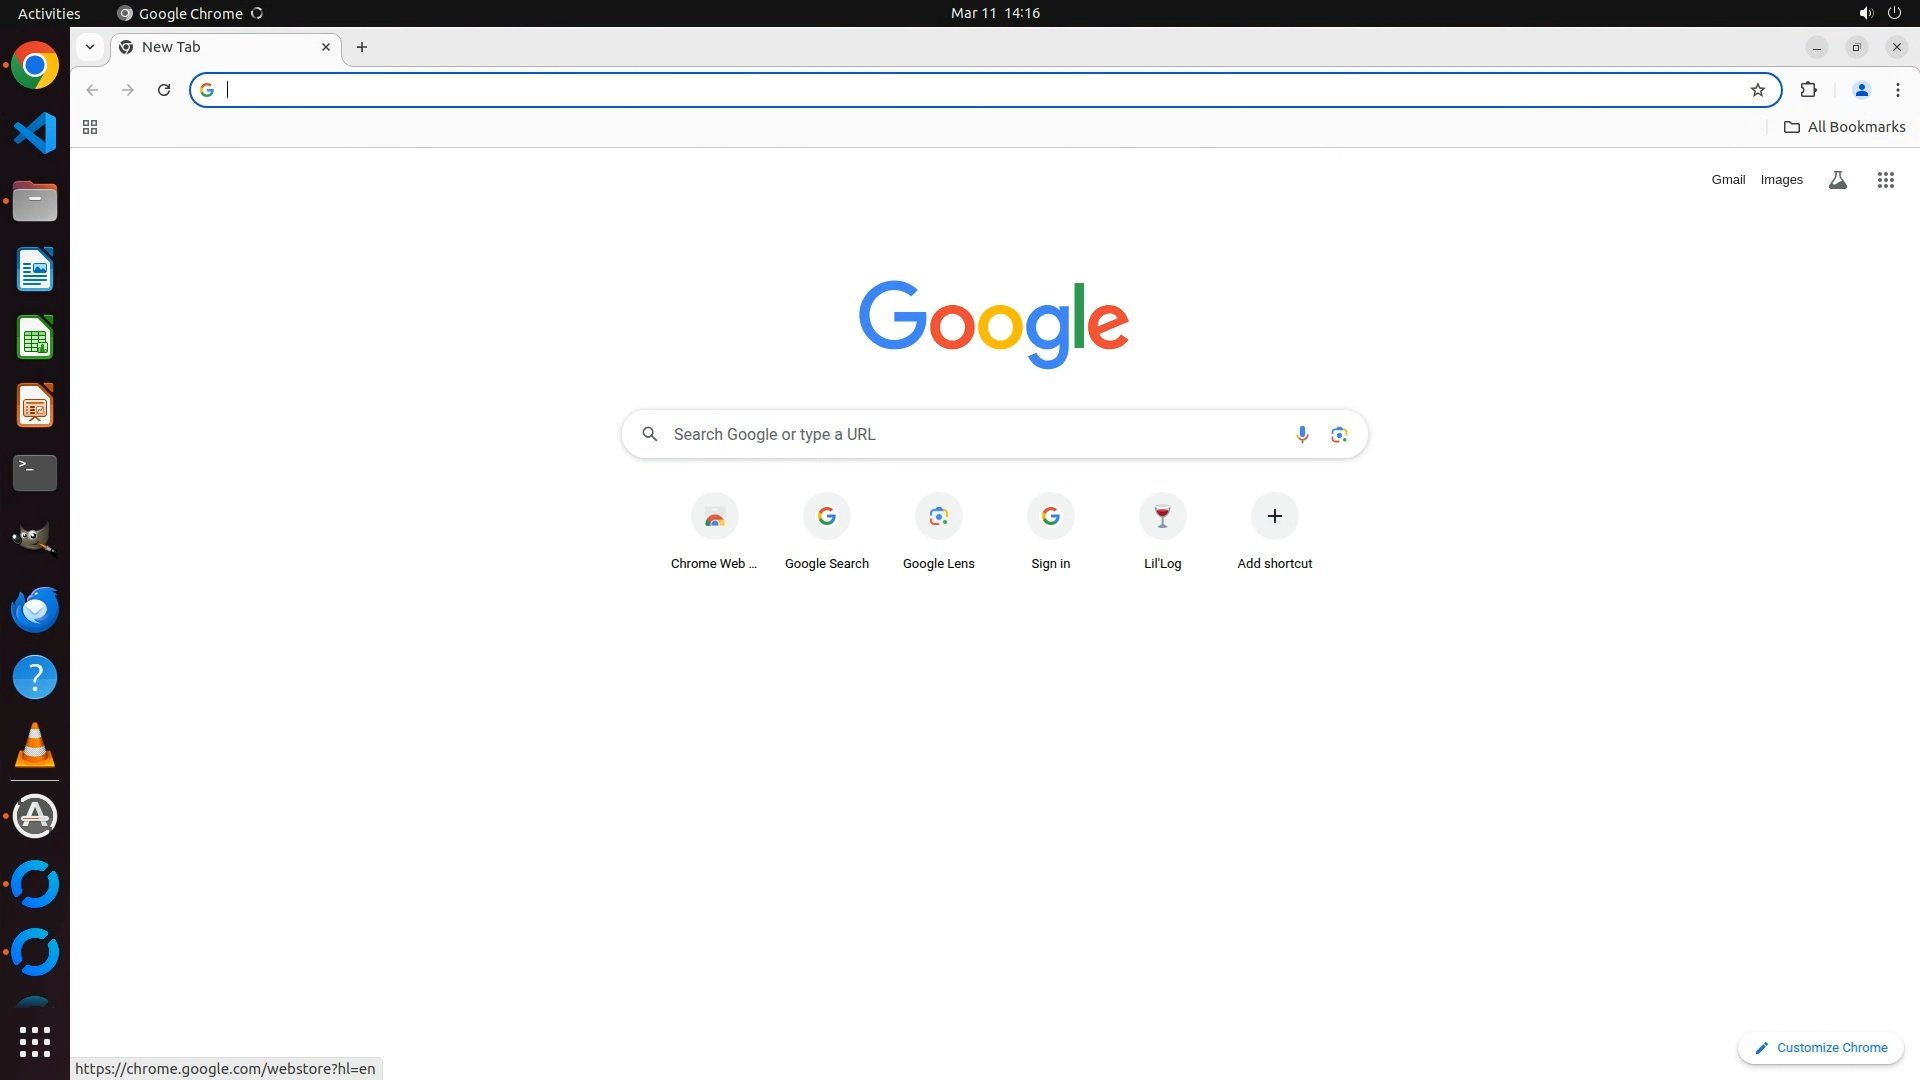Open Google apps grid icon
Viewport: 1920px width, 1080px height.
(1885, 180)
